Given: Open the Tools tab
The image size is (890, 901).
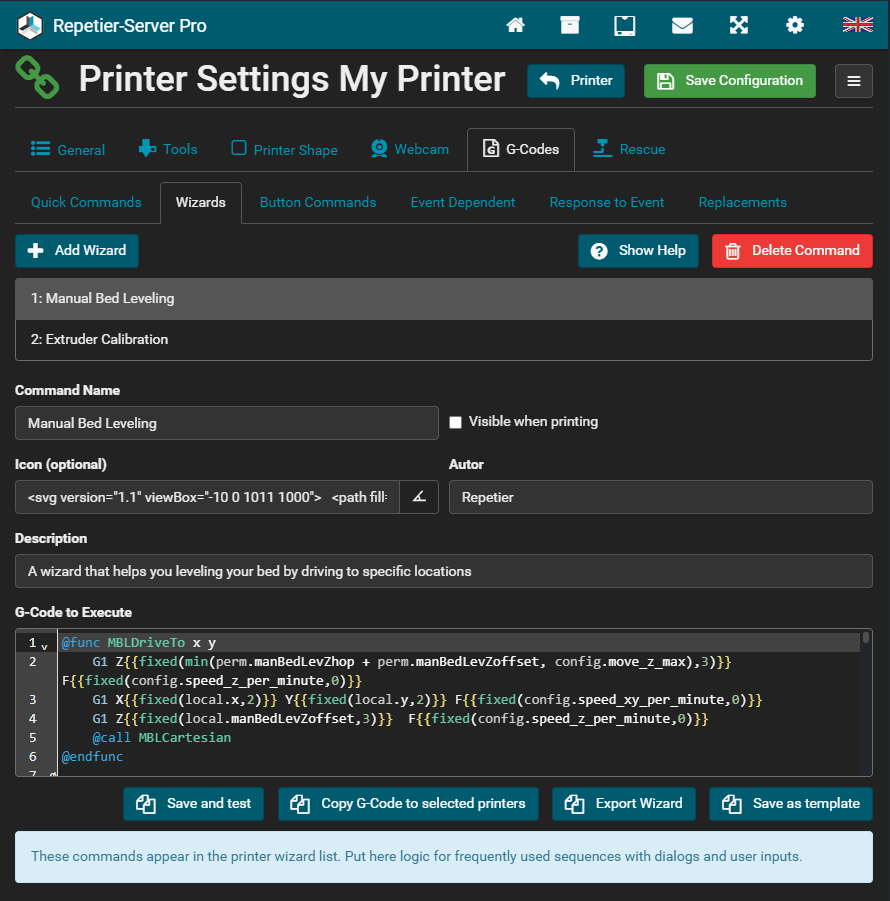Looking at the screenshot, I should tap(168, 149).
